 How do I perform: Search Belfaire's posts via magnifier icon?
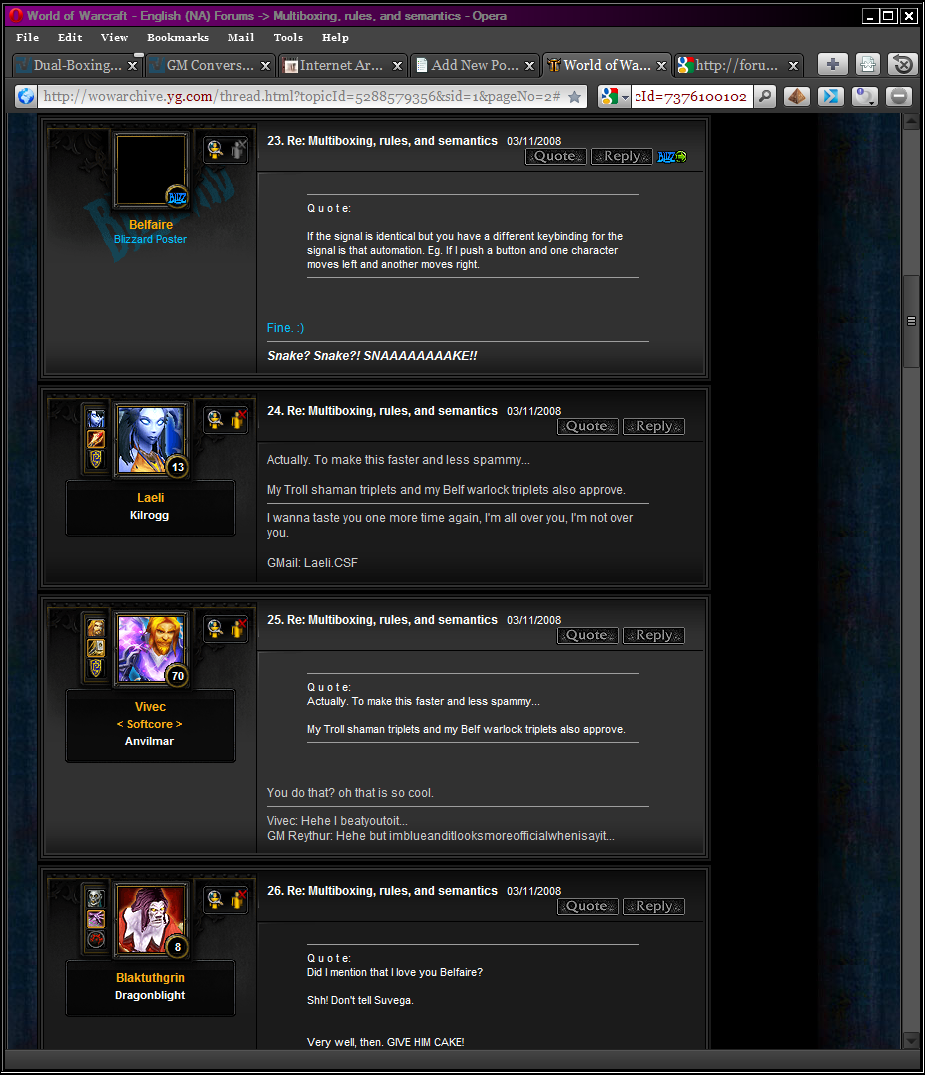(x=215, y=149)
